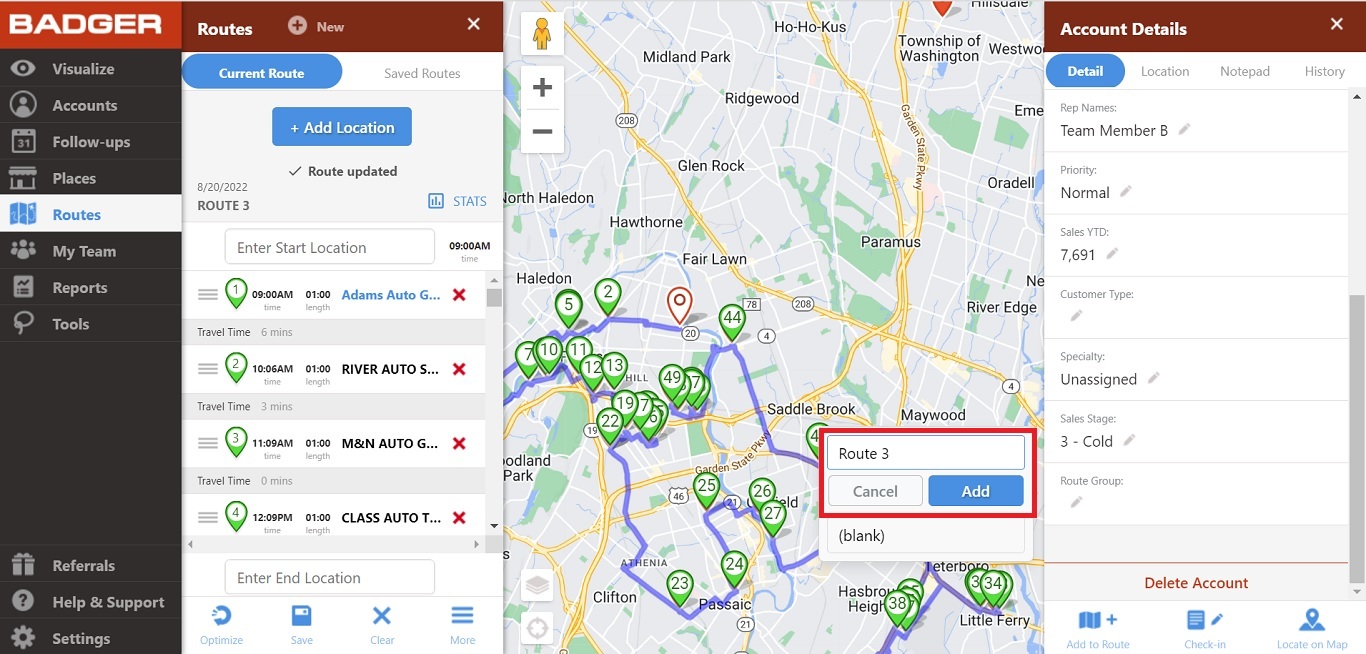Open the map layers selector icon
Viewport: 1366px width, 654px height.
537,587
